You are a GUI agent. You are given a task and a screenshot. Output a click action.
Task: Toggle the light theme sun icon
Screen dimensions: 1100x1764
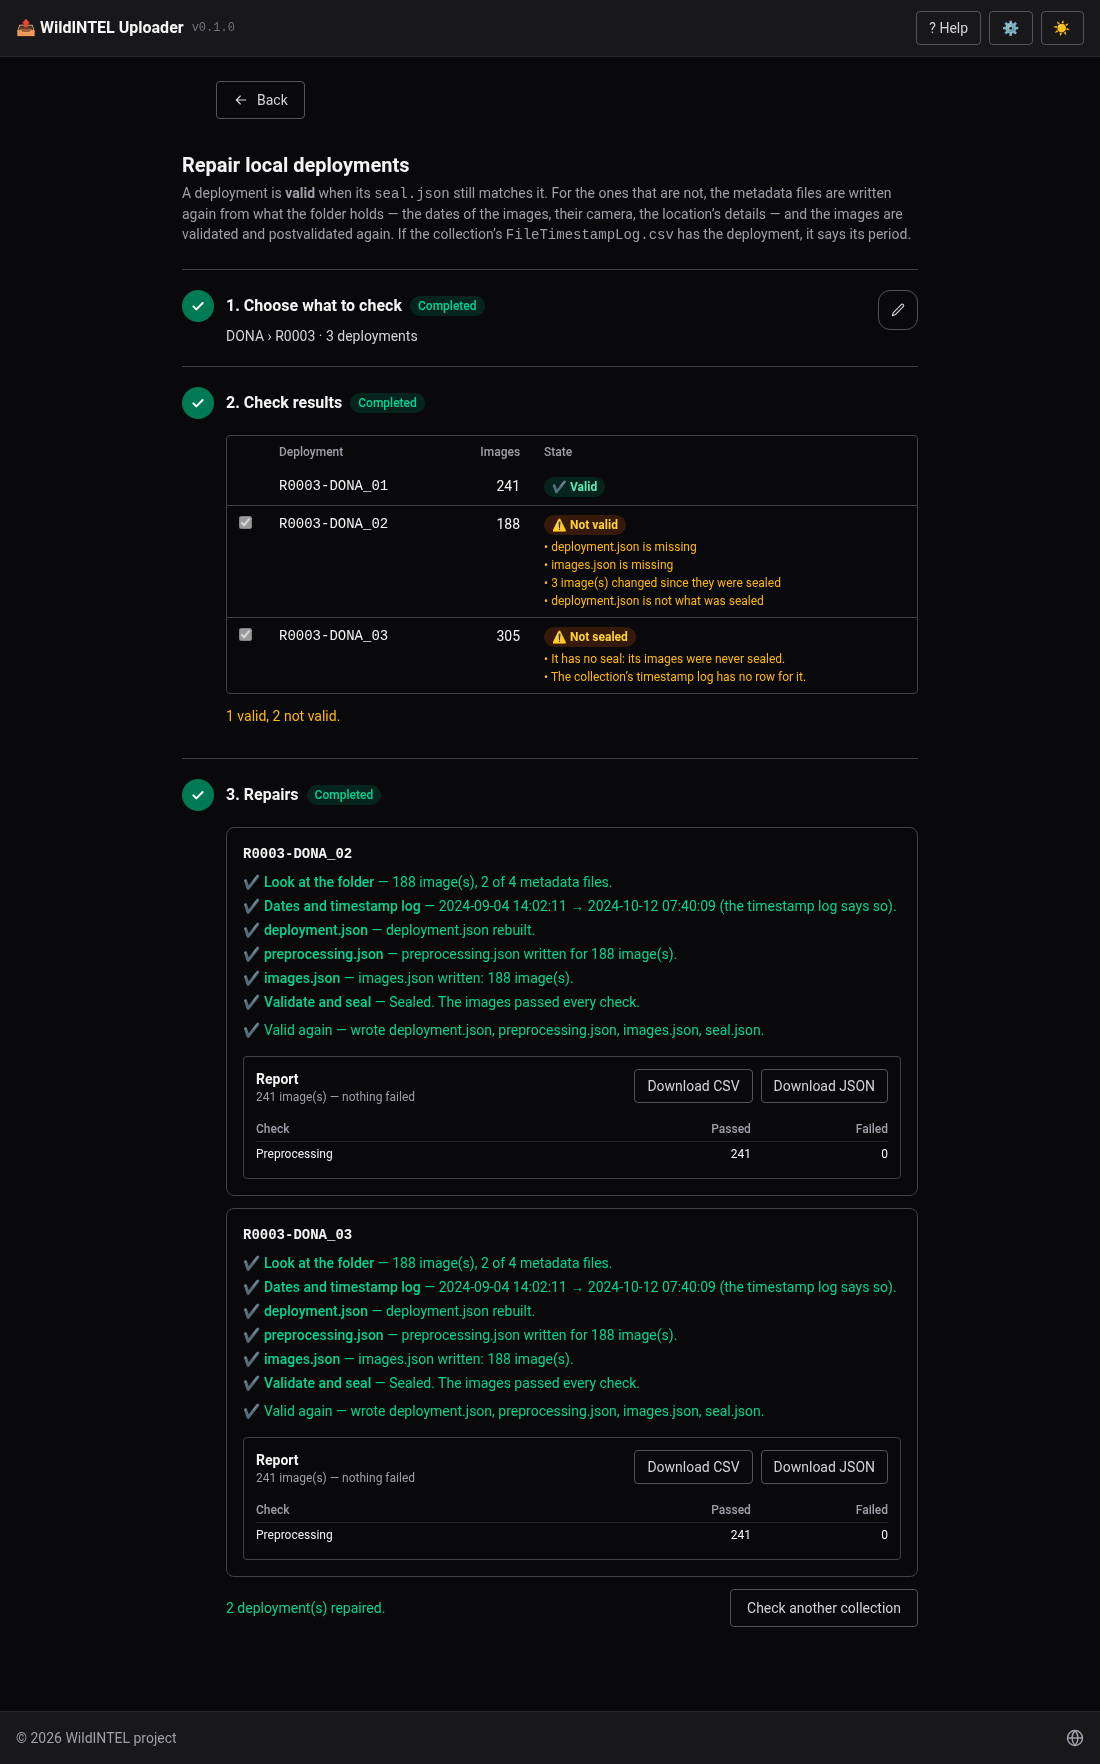pyautogui.click(x=1062, y=28)
